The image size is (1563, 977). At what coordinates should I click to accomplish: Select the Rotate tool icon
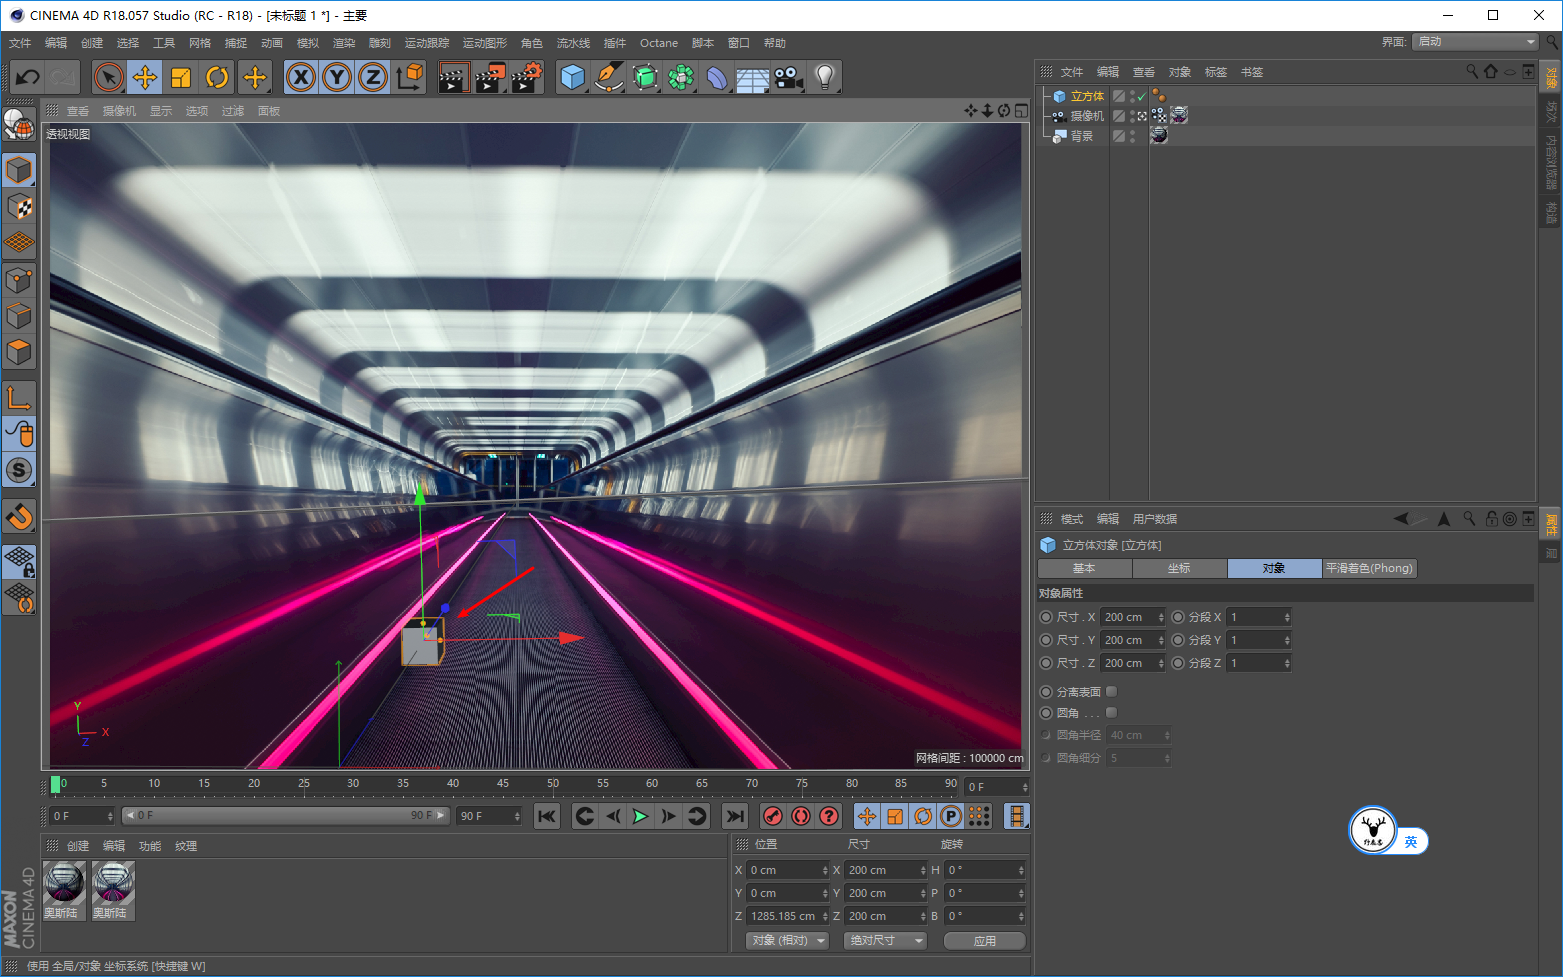coord(217,77)
